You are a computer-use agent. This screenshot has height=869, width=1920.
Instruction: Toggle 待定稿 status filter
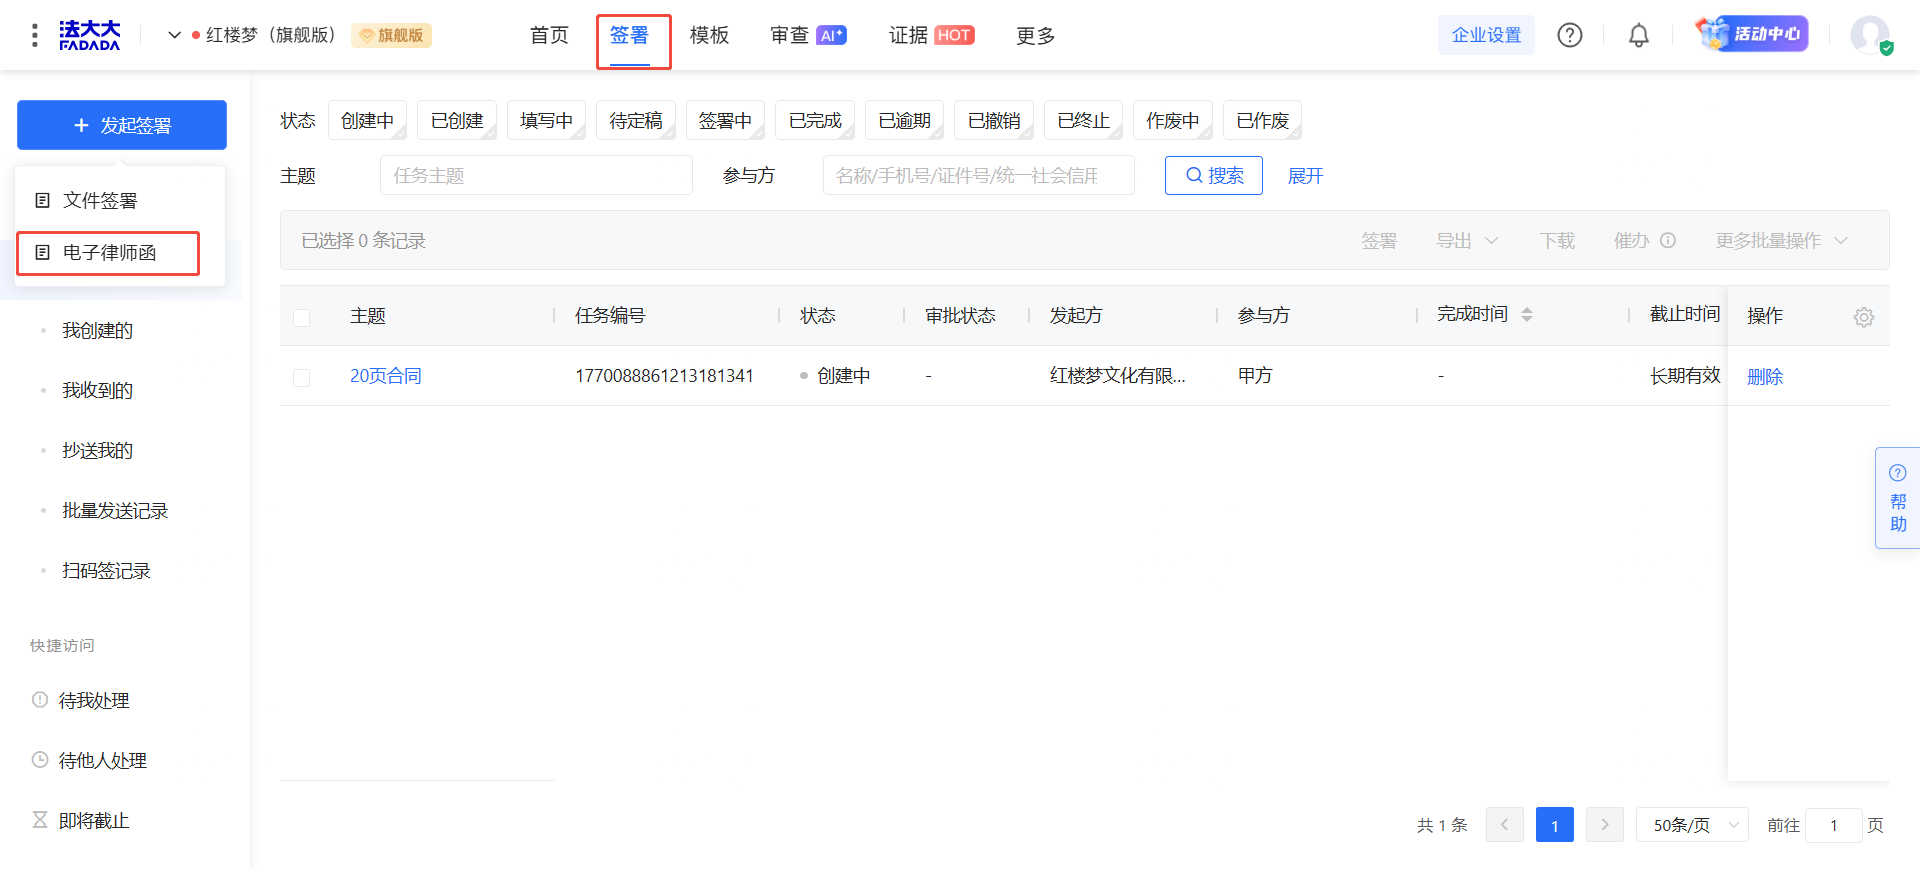[x=636, y=120]
